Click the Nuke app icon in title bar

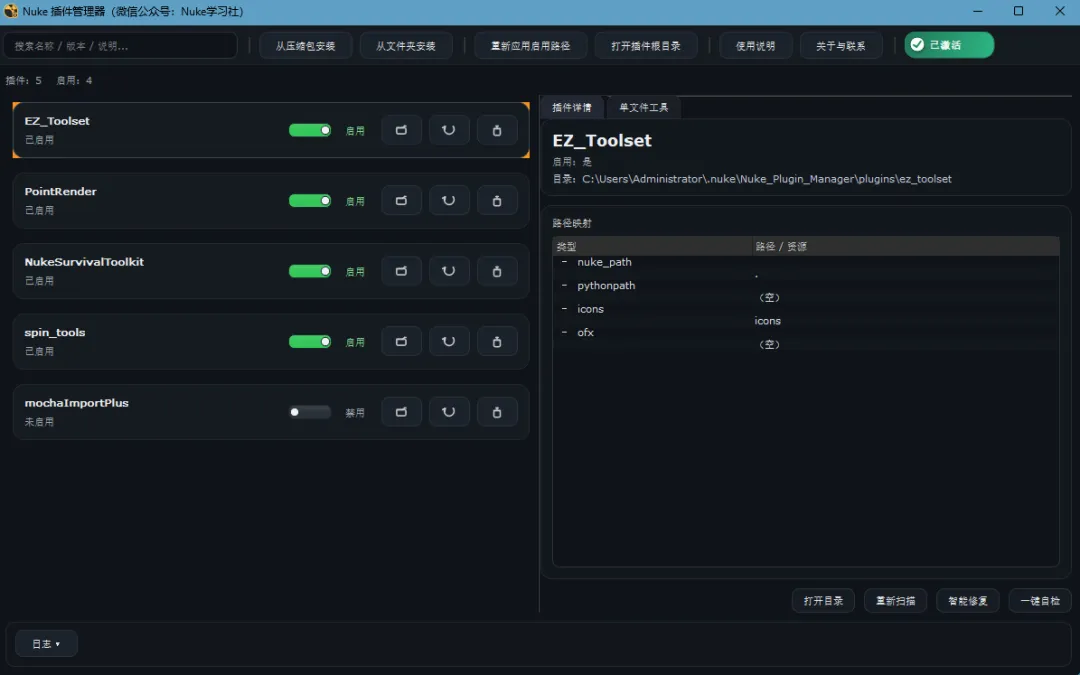coord(10,11)
